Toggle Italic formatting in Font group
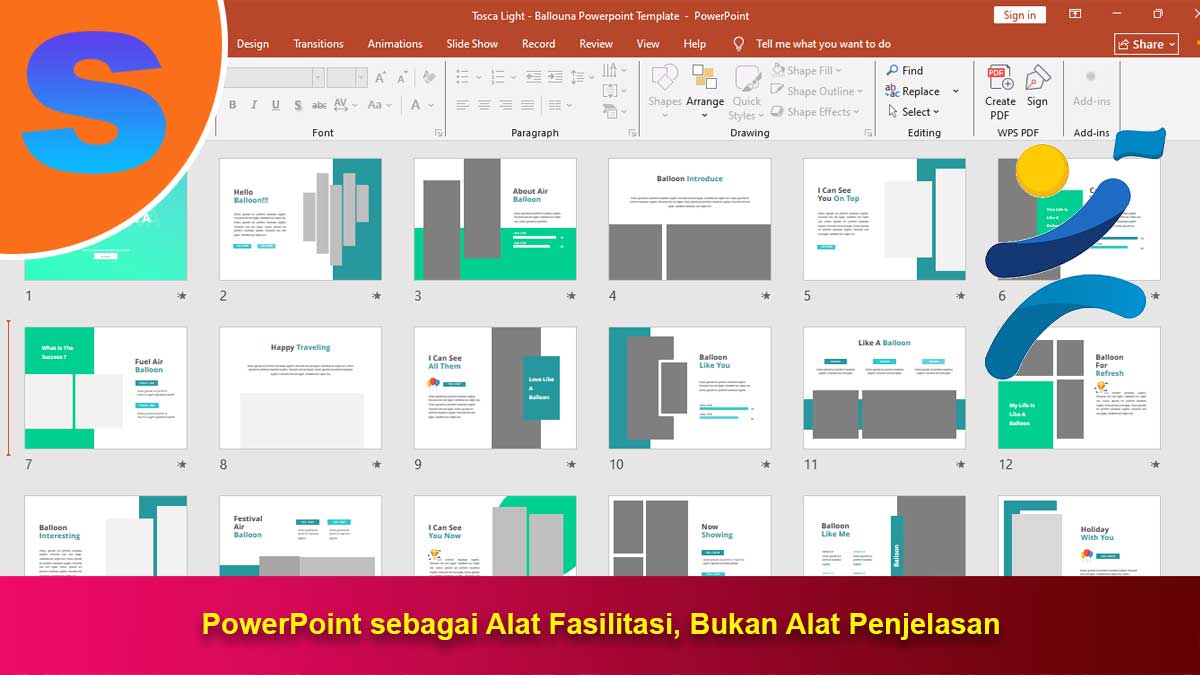 [x=254, y=105]
